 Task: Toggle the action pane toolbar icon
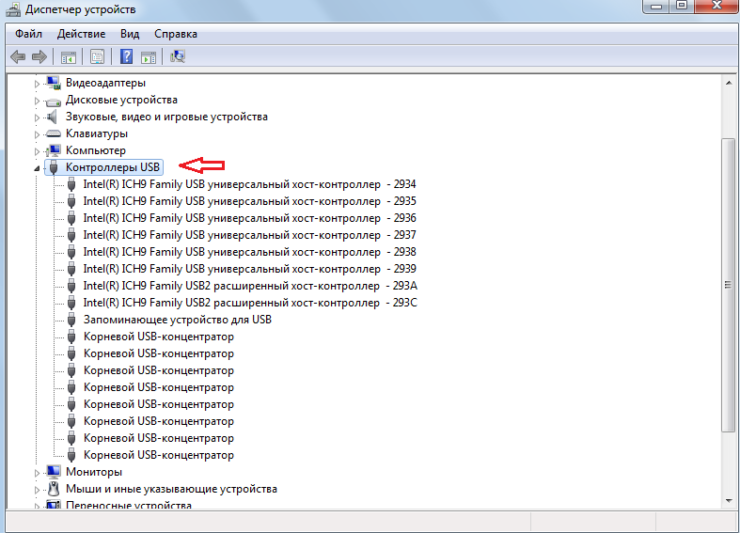(x=148, y=58)
